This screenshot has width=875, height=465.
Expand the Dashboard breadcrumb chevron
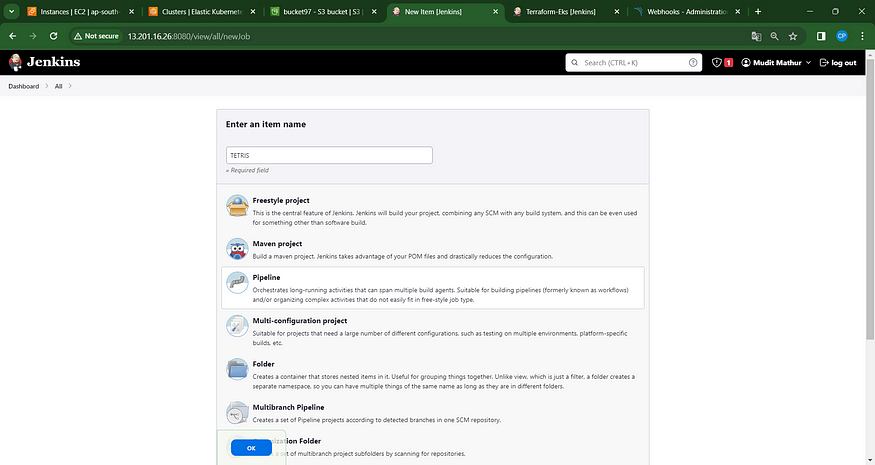coord(47,86)
